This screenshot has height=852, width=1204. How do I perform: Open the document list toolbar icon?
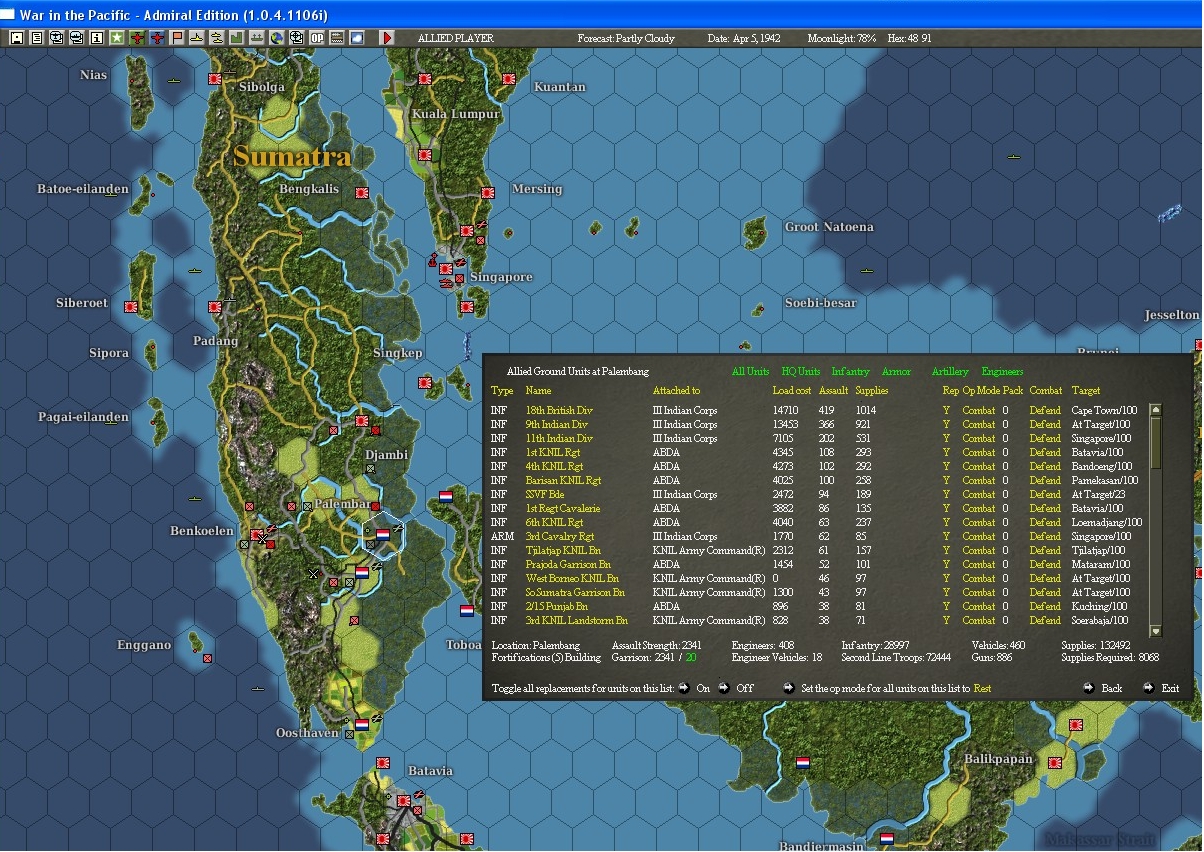tap(36, 38)
